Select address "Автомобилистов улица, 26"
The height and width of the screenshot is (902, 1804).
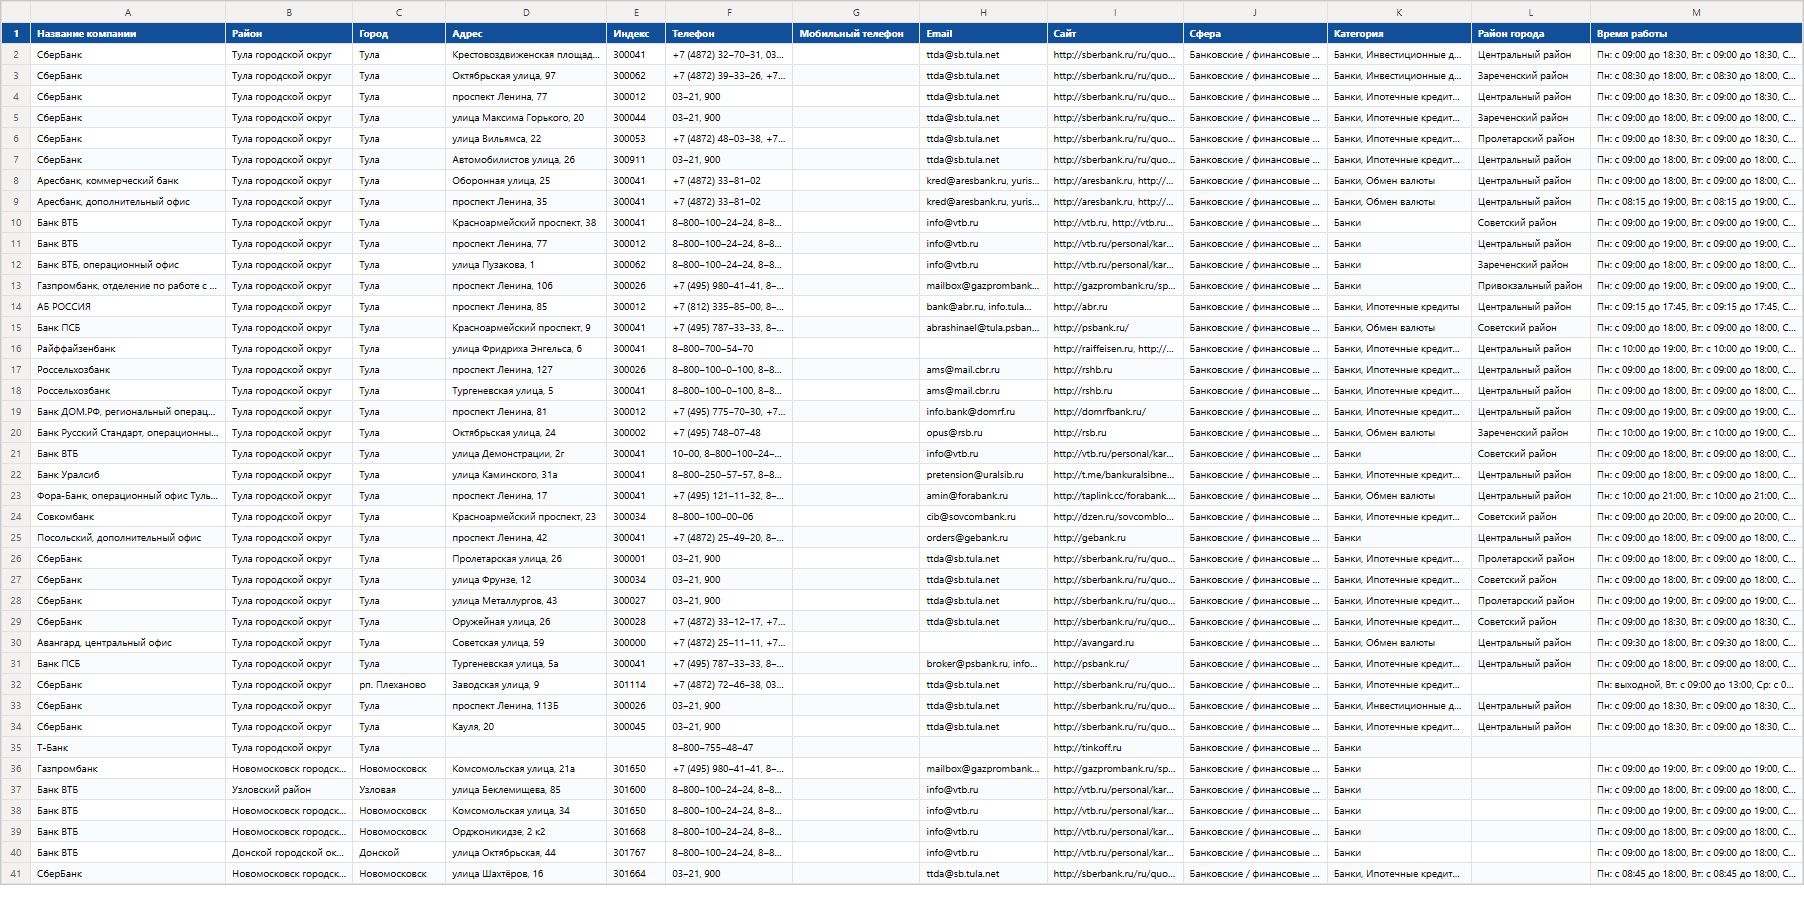[x=526, y=160]
